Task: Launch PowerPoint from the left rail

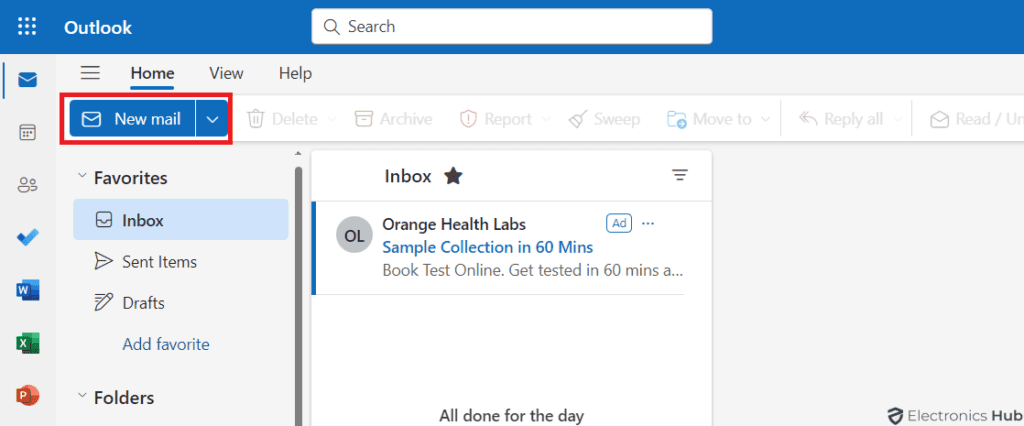Action: [x=28, y=395]
